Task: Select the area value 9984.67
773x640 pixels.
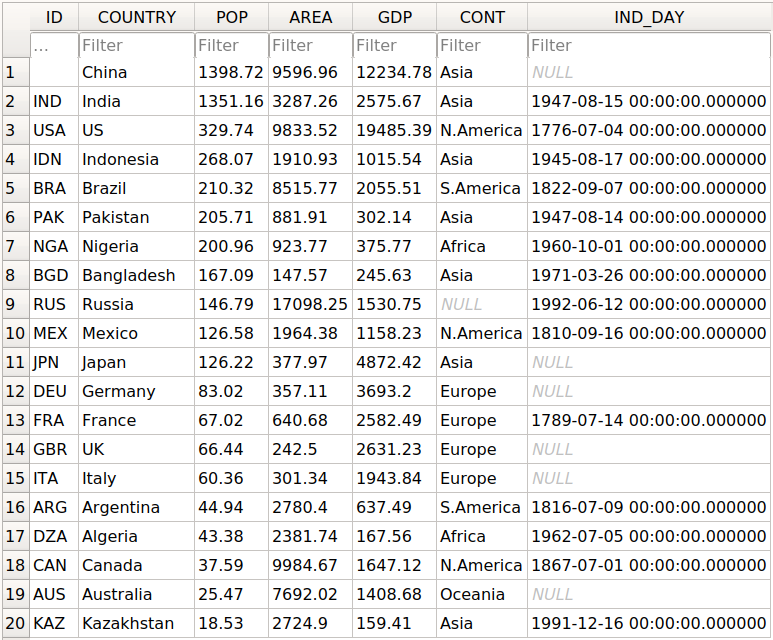Action: (311, 566)
